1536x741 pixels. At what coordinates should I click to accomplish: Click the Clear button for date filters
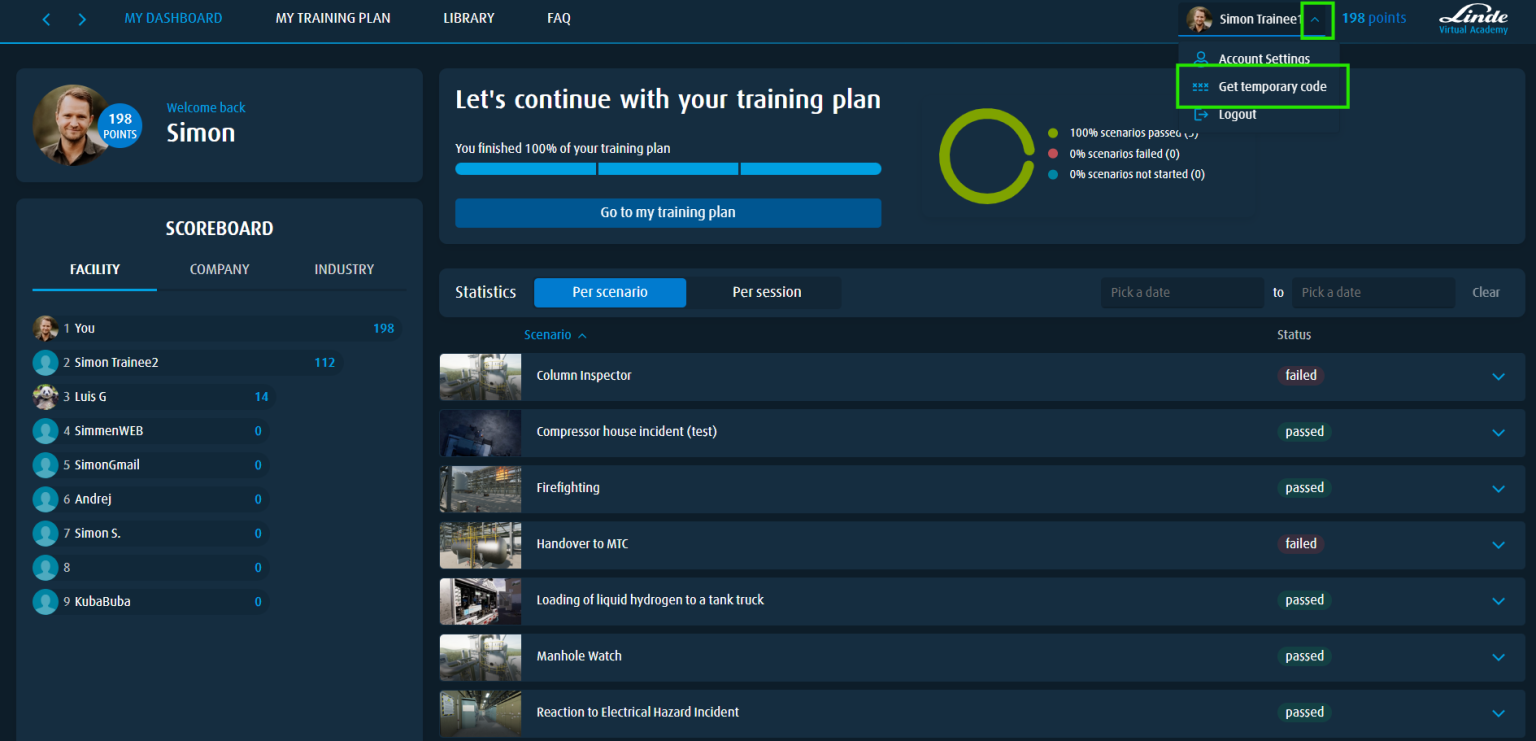coord(1485,292)
